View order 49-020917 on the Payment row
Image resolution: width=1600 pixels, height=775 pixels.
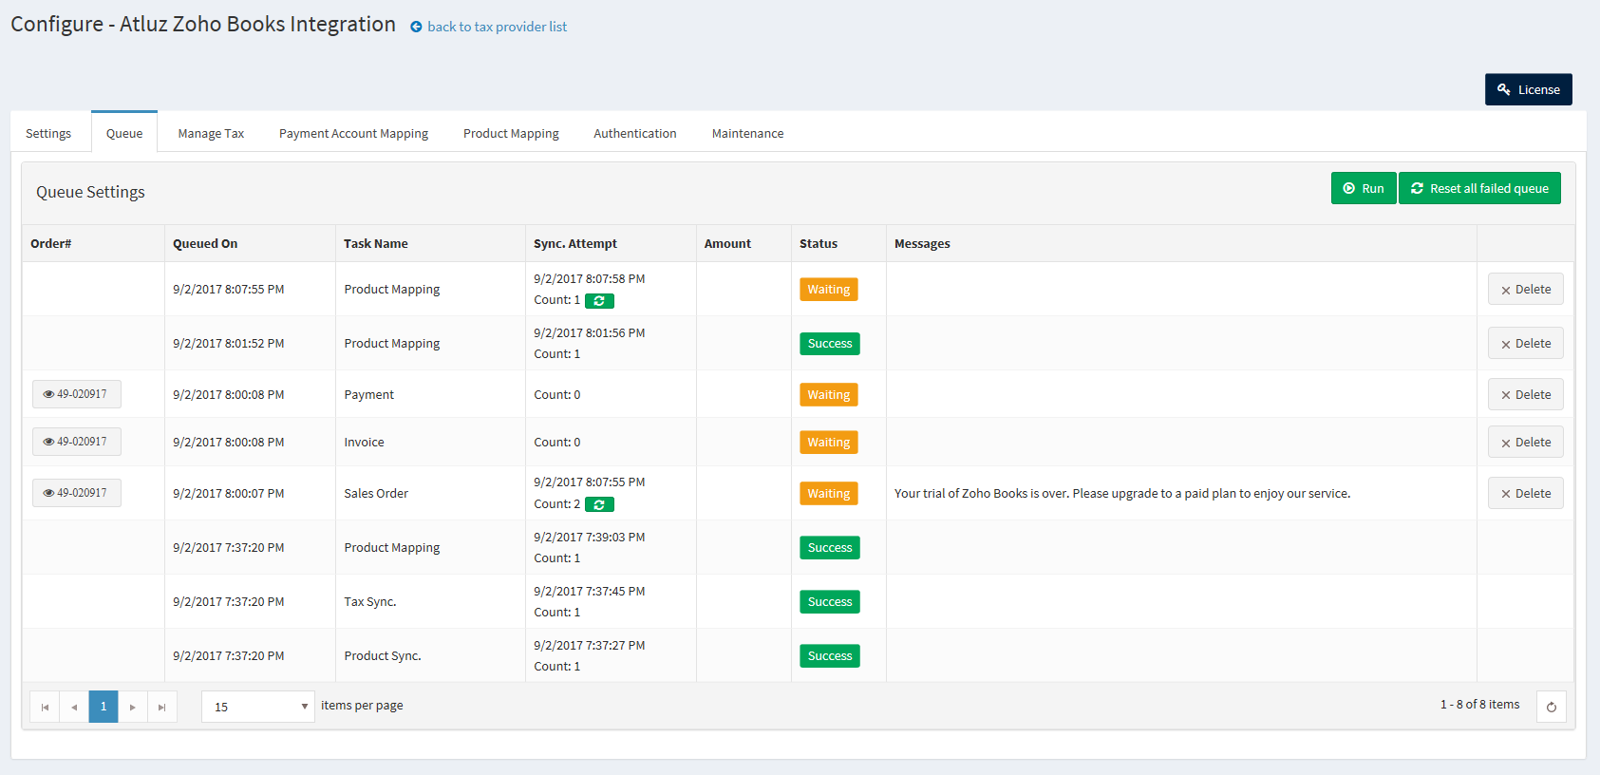click(x=76, y=394)
